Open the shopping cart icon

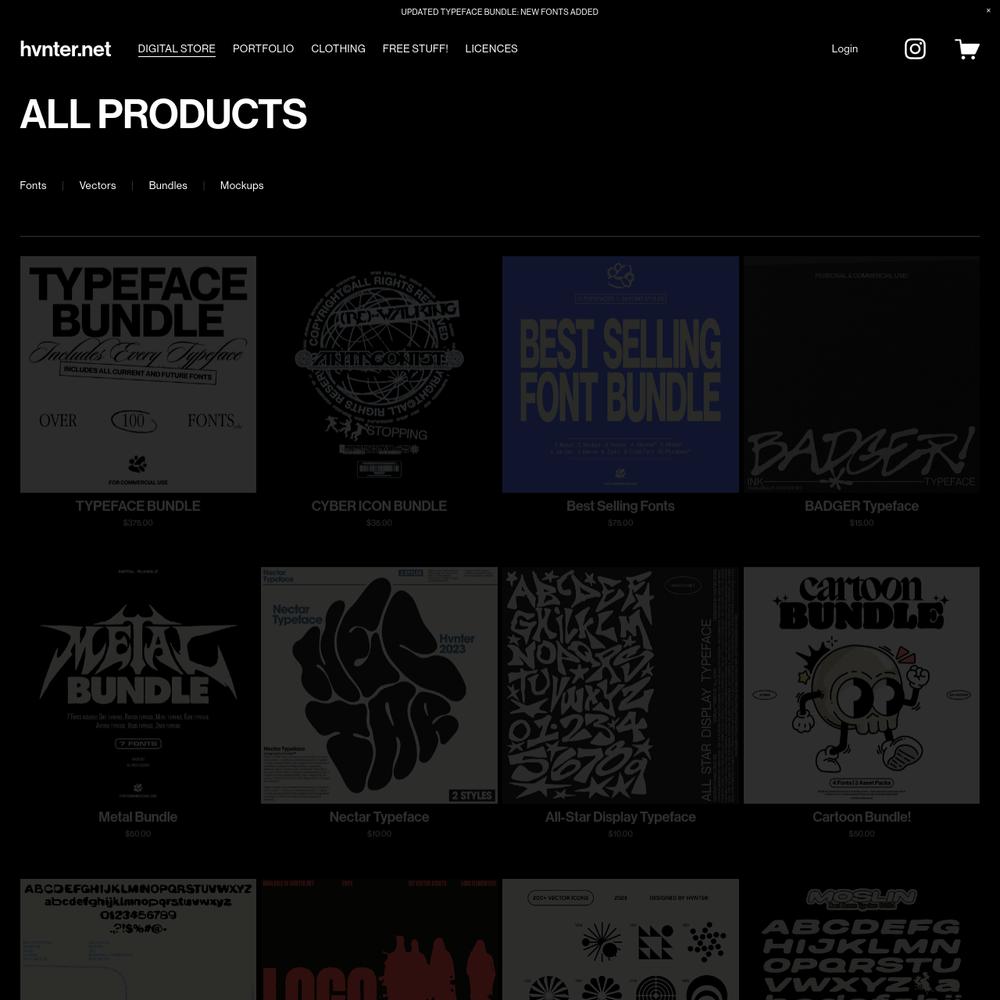[967, 48]
